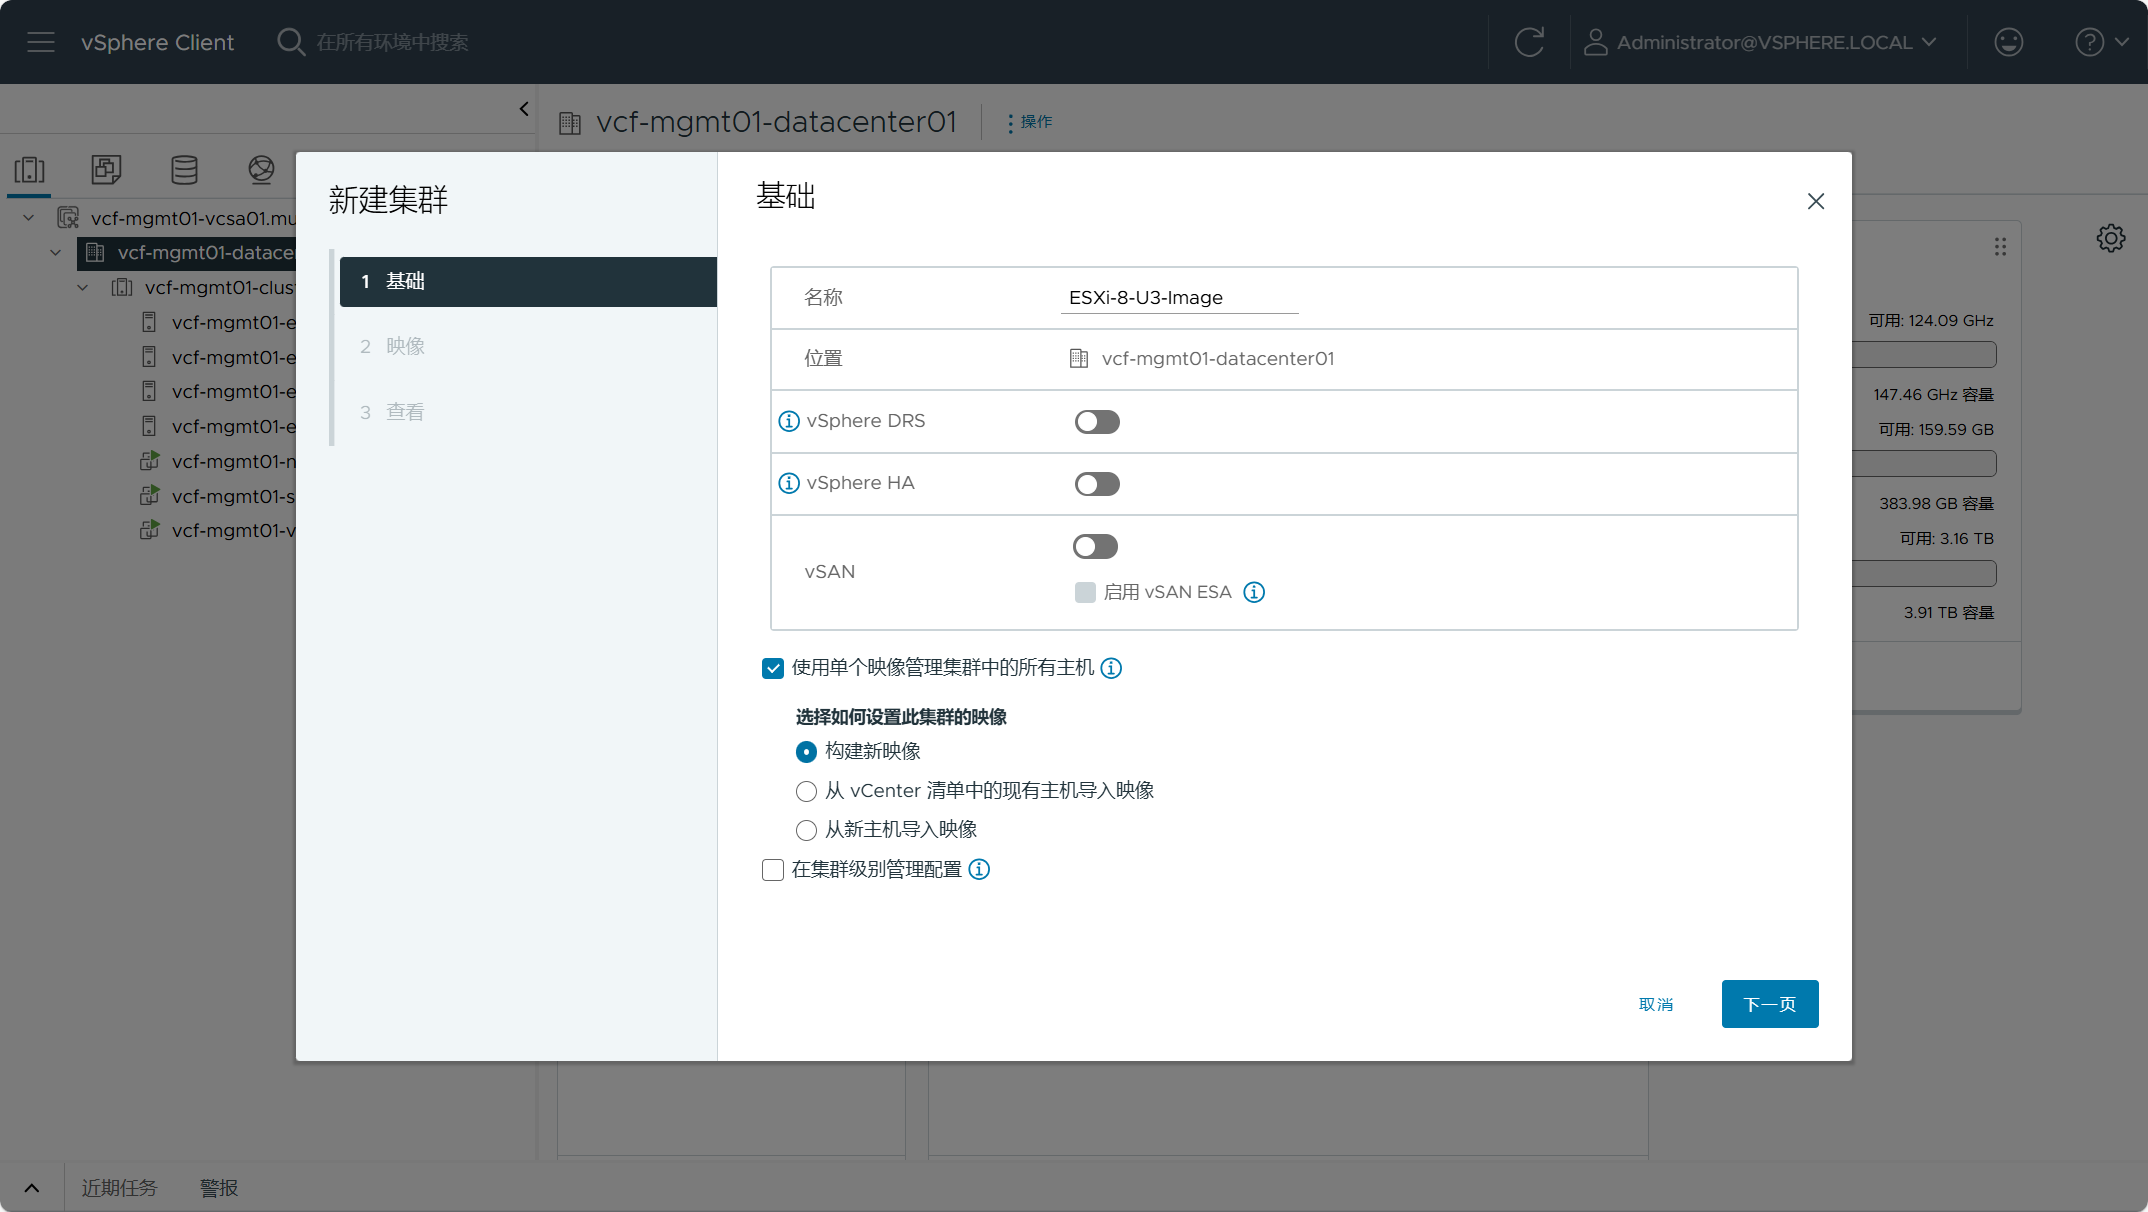Click the refresh icon in top bar

[1529, 42]
